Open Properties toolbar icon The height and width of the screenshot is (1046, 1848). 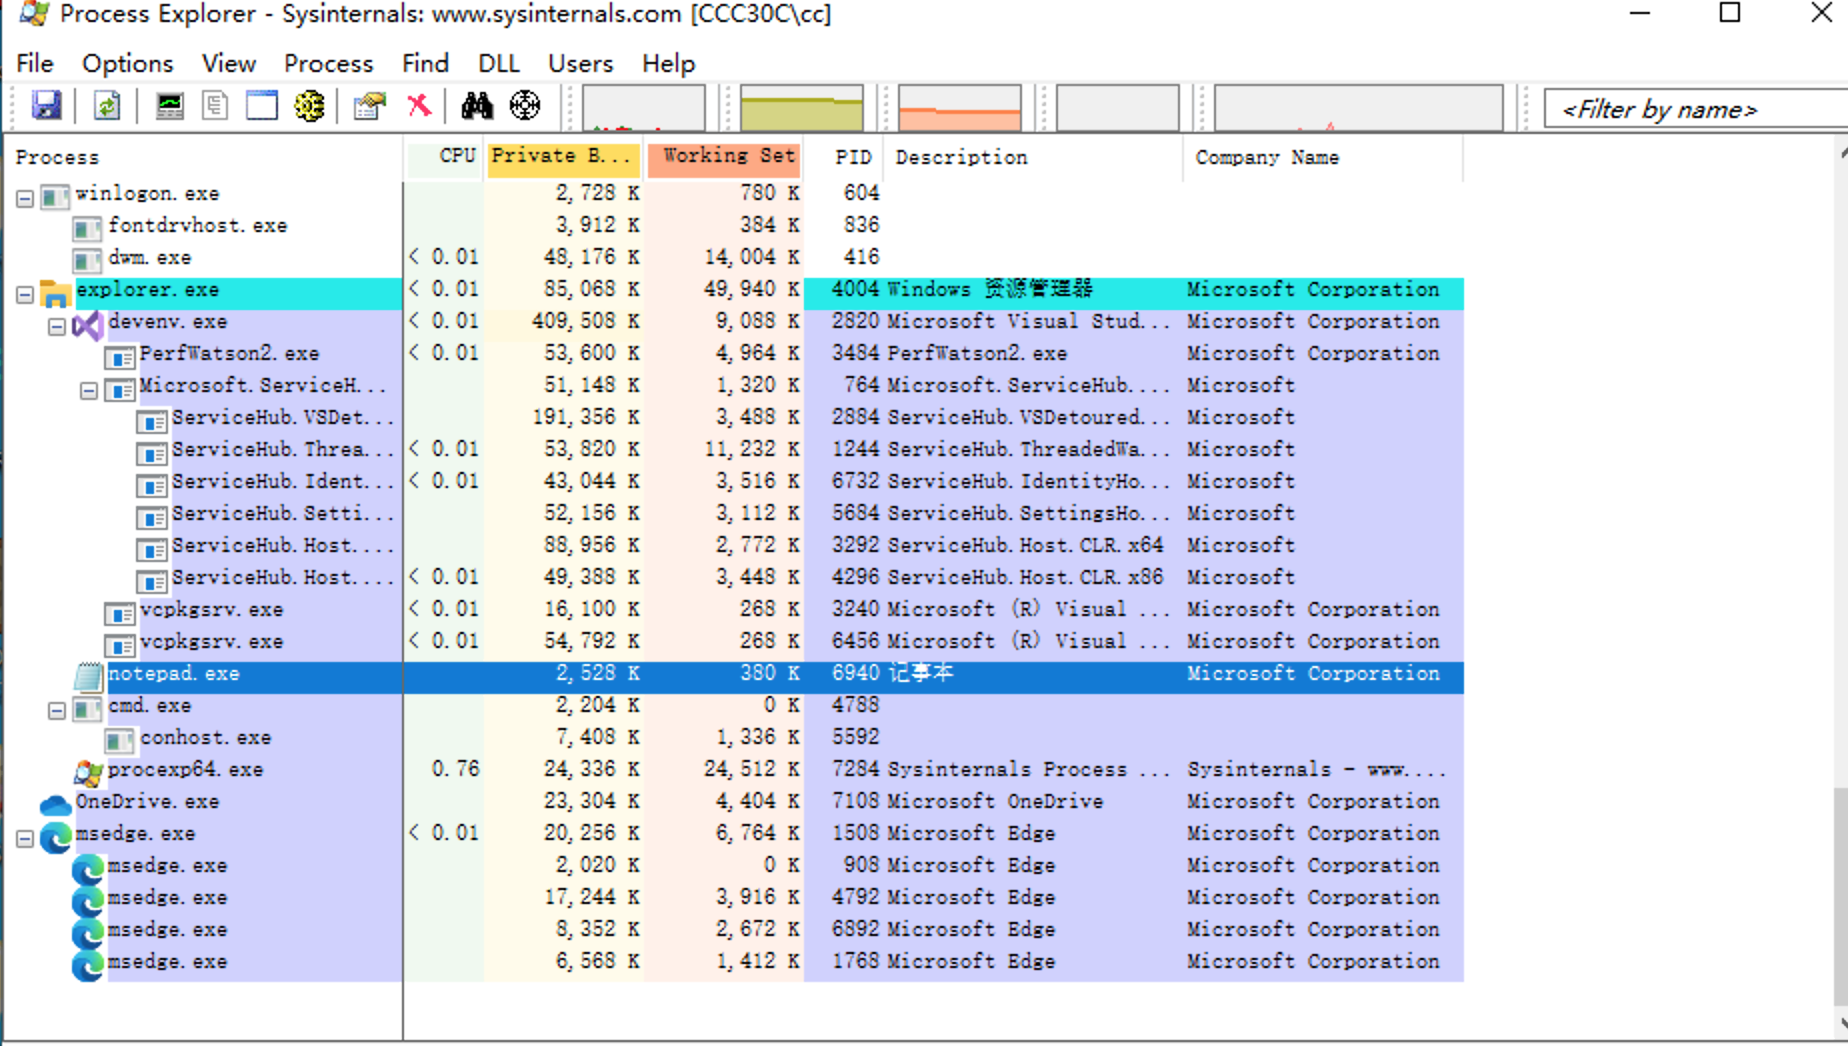point(370,105)
